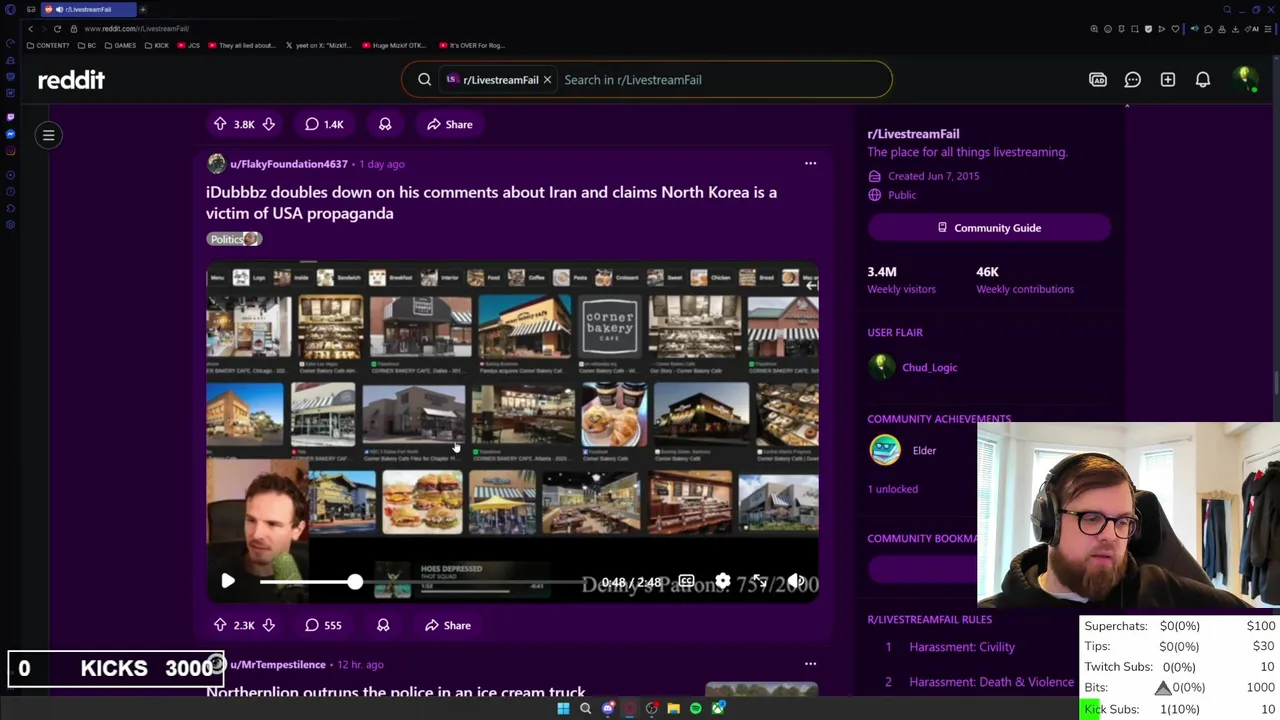Screen dimensions: 1280x720
Task: Open File Explorer from the taskbar
Action: [x=674, y=708]
